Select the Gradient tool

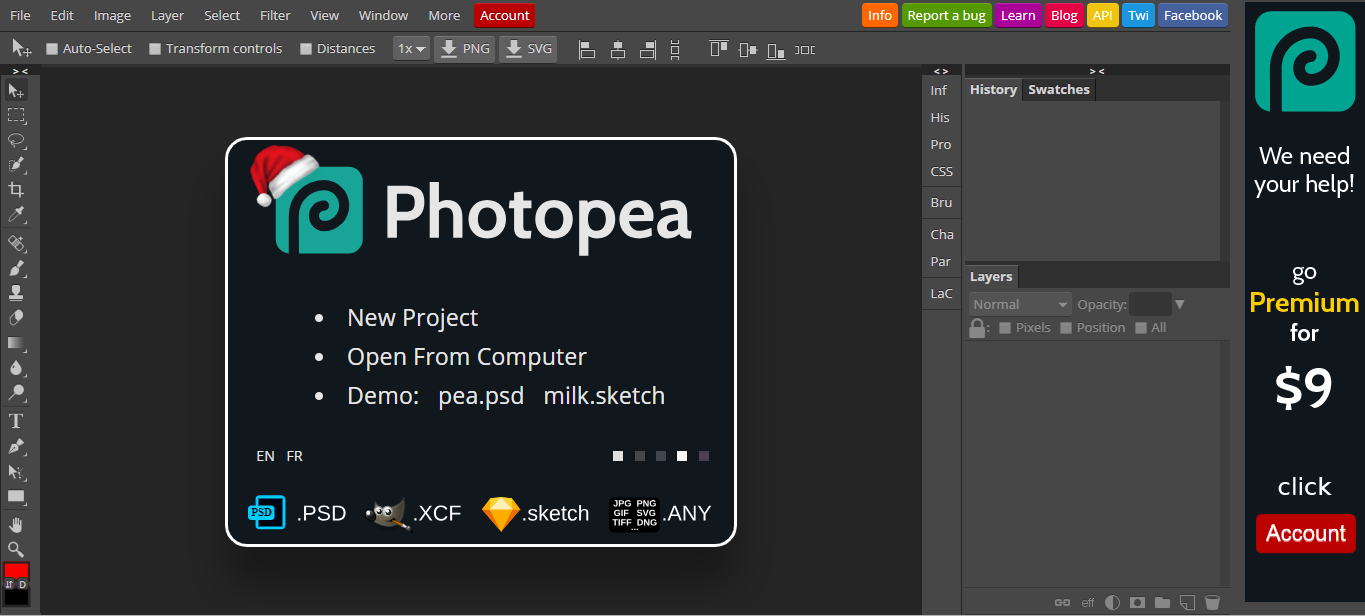[x=16, y=343]
